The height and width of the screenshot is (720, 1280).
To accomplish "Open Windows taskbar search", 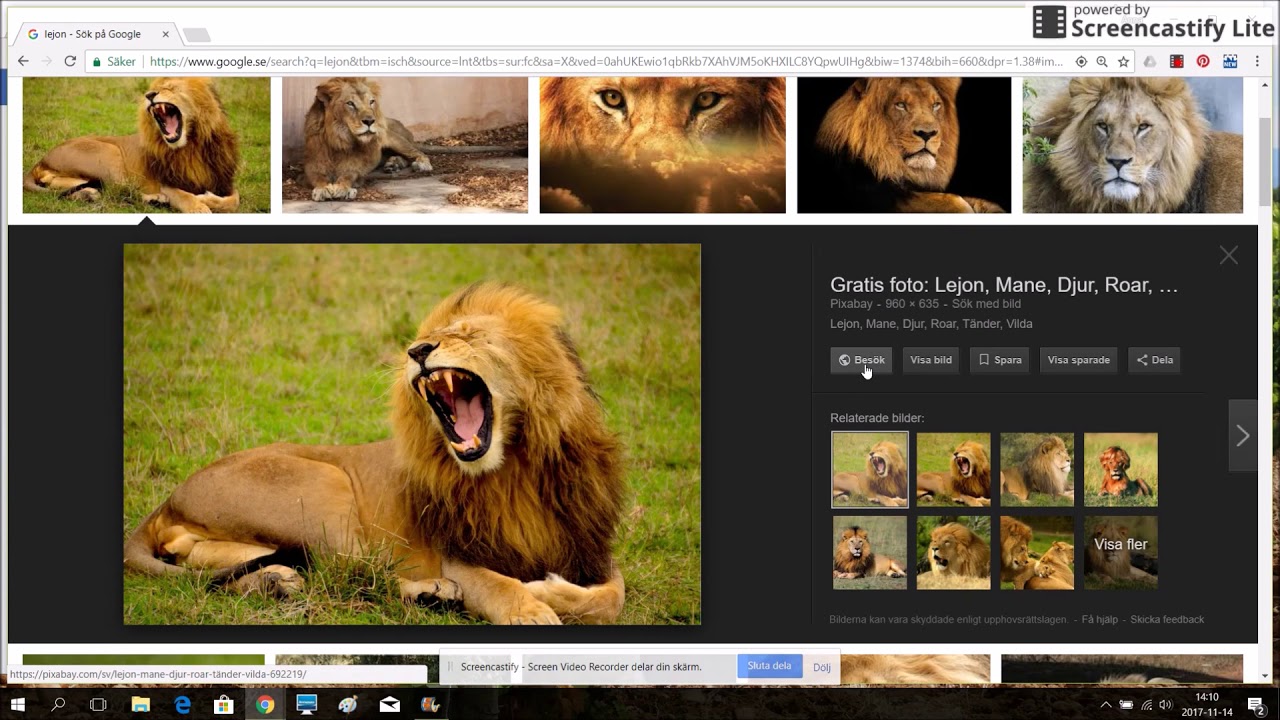I will tap(58, 705).
